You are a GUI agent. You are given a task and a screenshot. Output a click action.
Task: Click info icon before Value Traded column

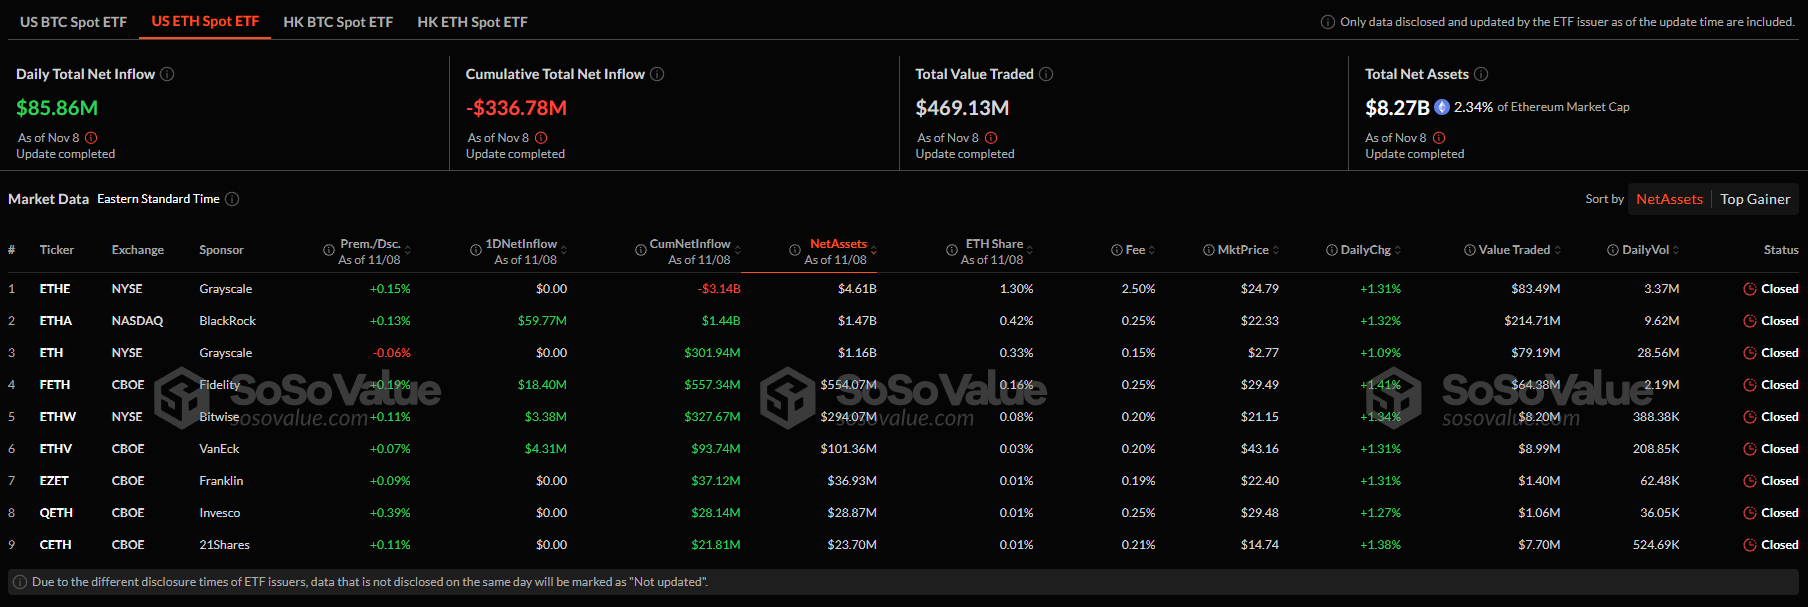[x=1470, y=250]
